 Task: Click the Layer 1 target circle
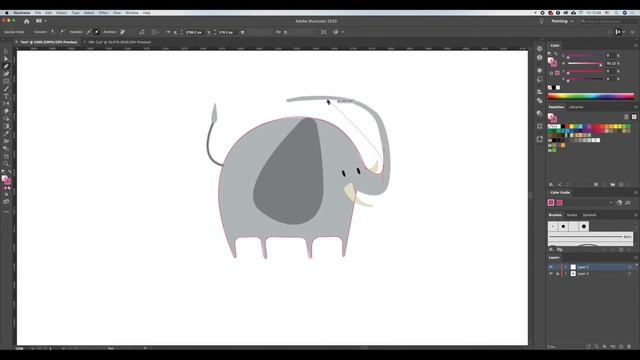(x=629, y=274)
